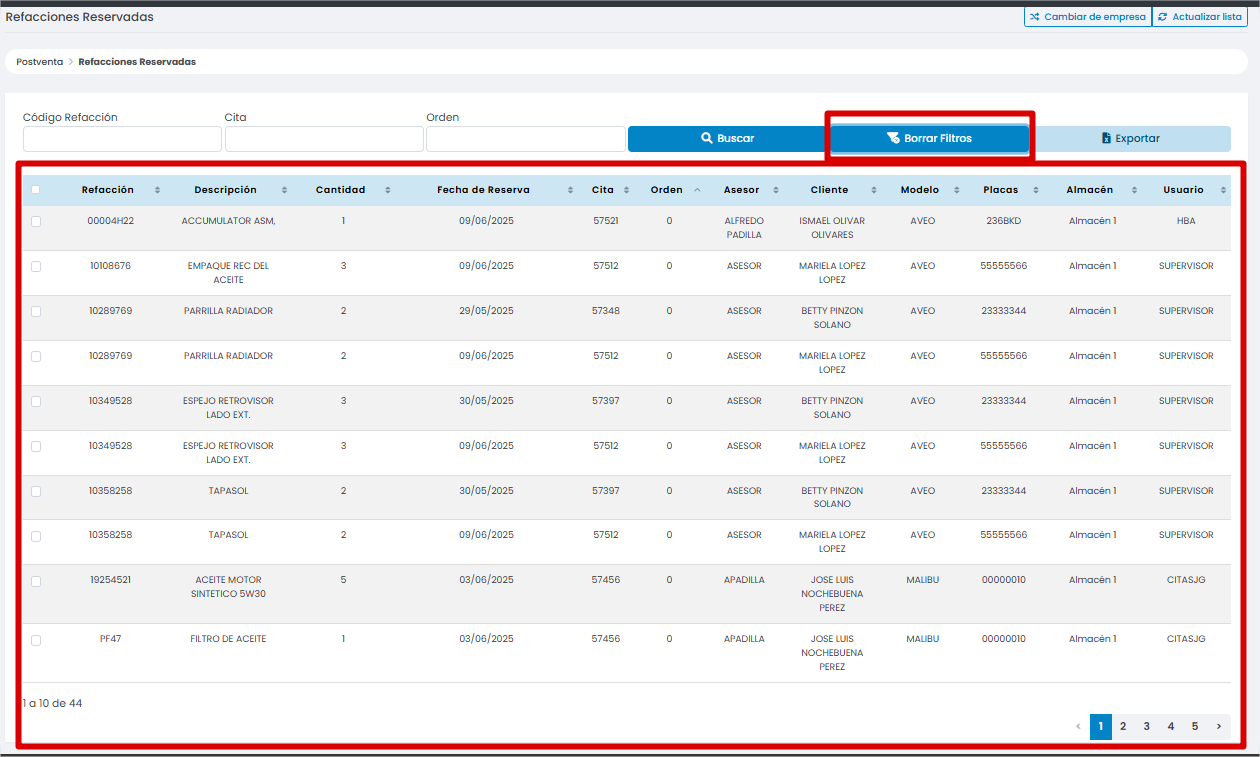Click cell 'ACCUMULATOR ASM,'
Screen dimensions: 1260x757
pyautogui.click(x=229, y=221)
